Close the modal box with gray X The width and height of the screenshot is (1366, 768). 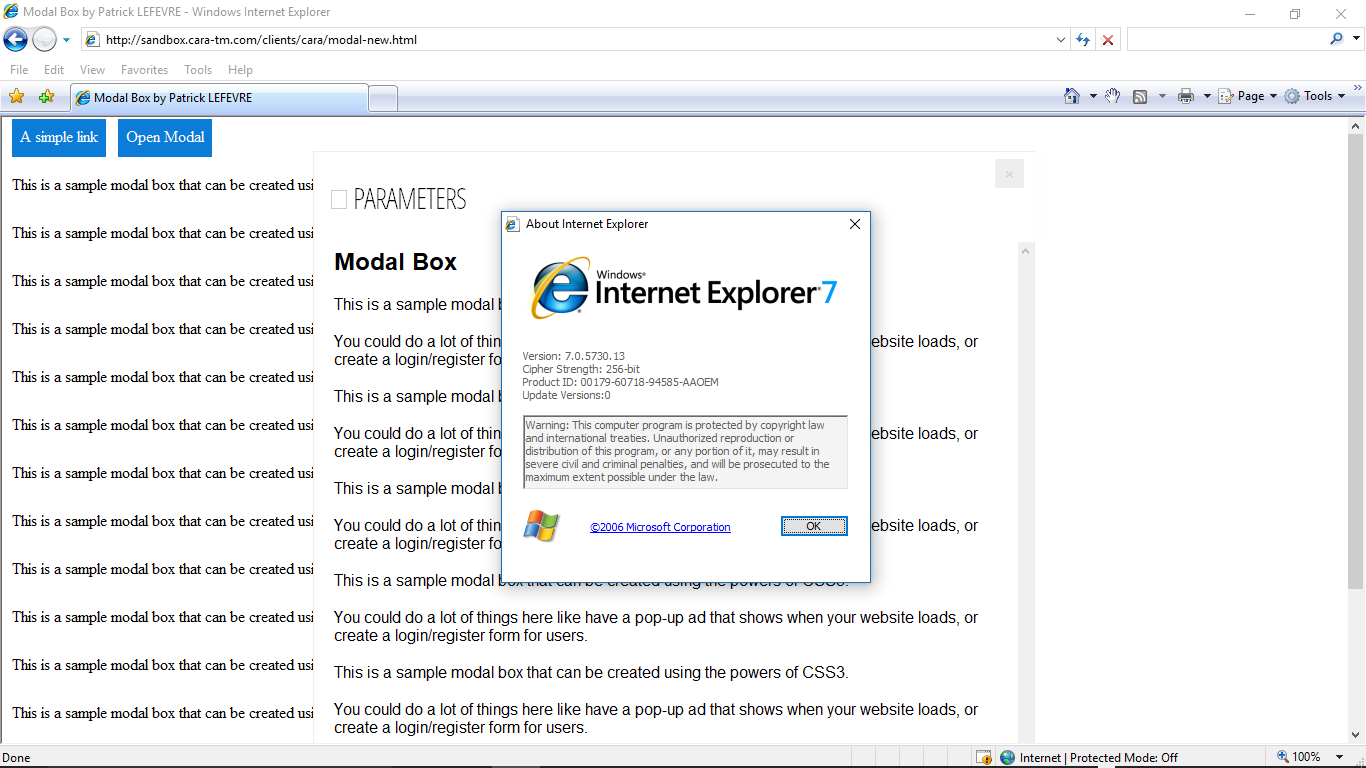tap(1009, 174)
